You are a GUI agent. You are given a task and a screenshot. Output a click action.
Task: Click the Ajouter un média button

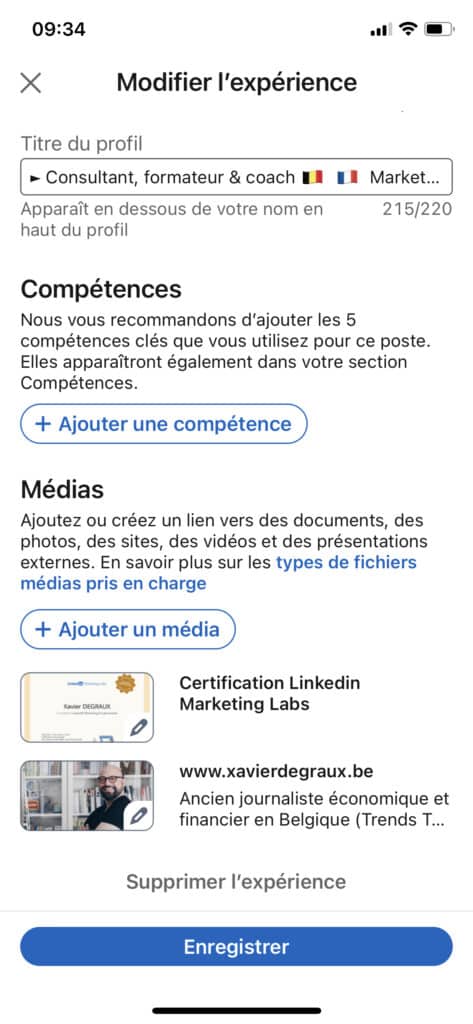(127, 630)
